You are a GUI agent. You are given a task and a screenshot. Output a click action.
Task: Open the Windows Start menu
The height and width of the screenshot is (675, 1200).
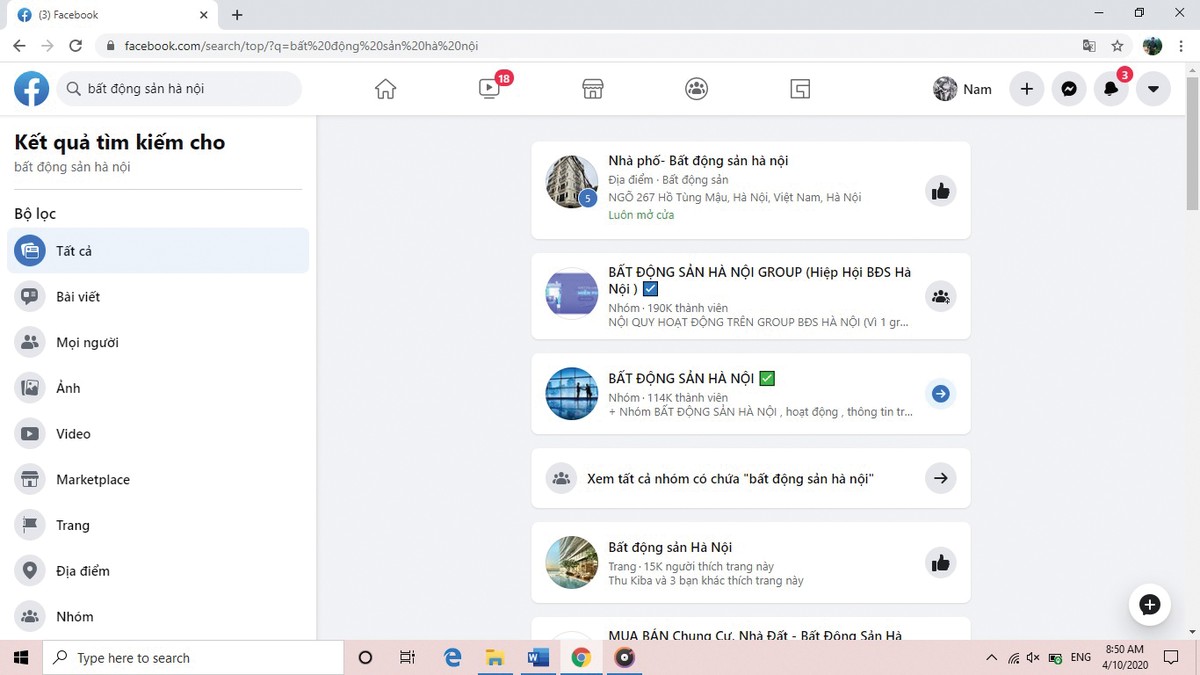21,657
